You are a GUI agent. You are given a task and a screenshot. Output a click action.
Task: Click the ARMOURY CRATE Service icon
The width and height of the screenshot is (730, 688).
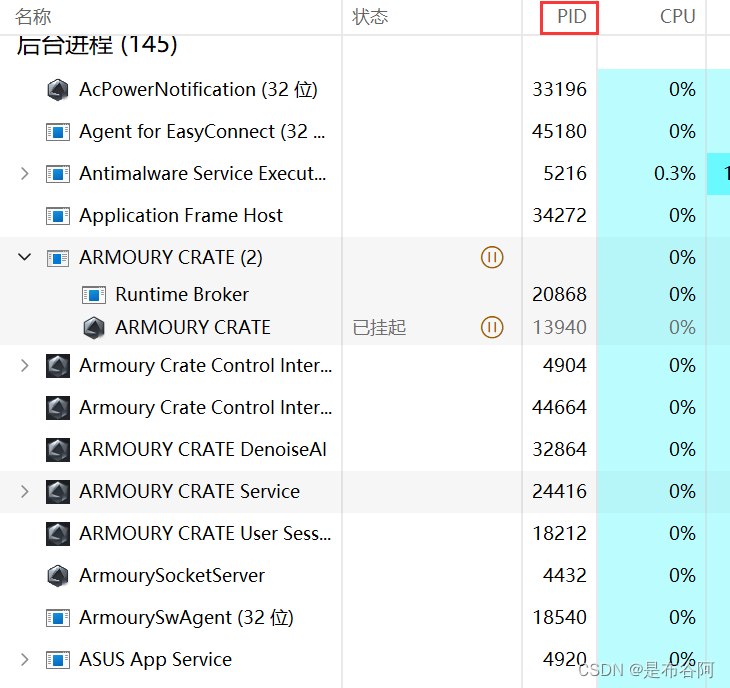click(58, 492)
